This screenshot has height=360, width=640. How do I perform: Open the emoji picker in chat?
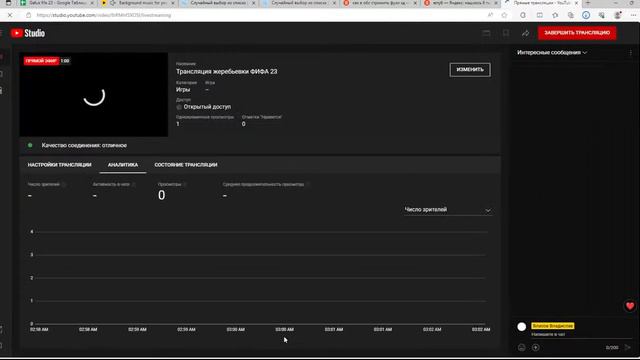point(522,347)
